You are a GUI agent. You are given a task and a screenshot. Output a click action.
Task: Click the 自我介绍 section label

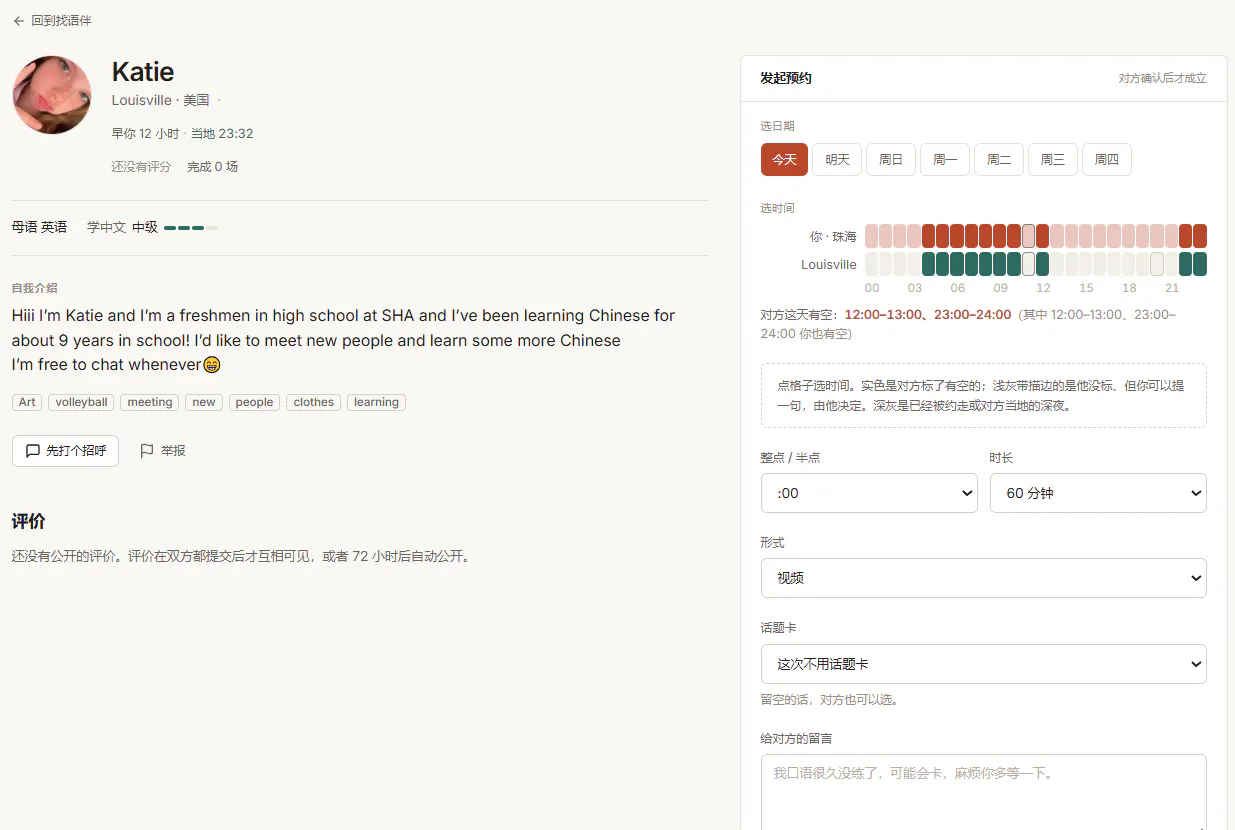click(x=35, y=288)
